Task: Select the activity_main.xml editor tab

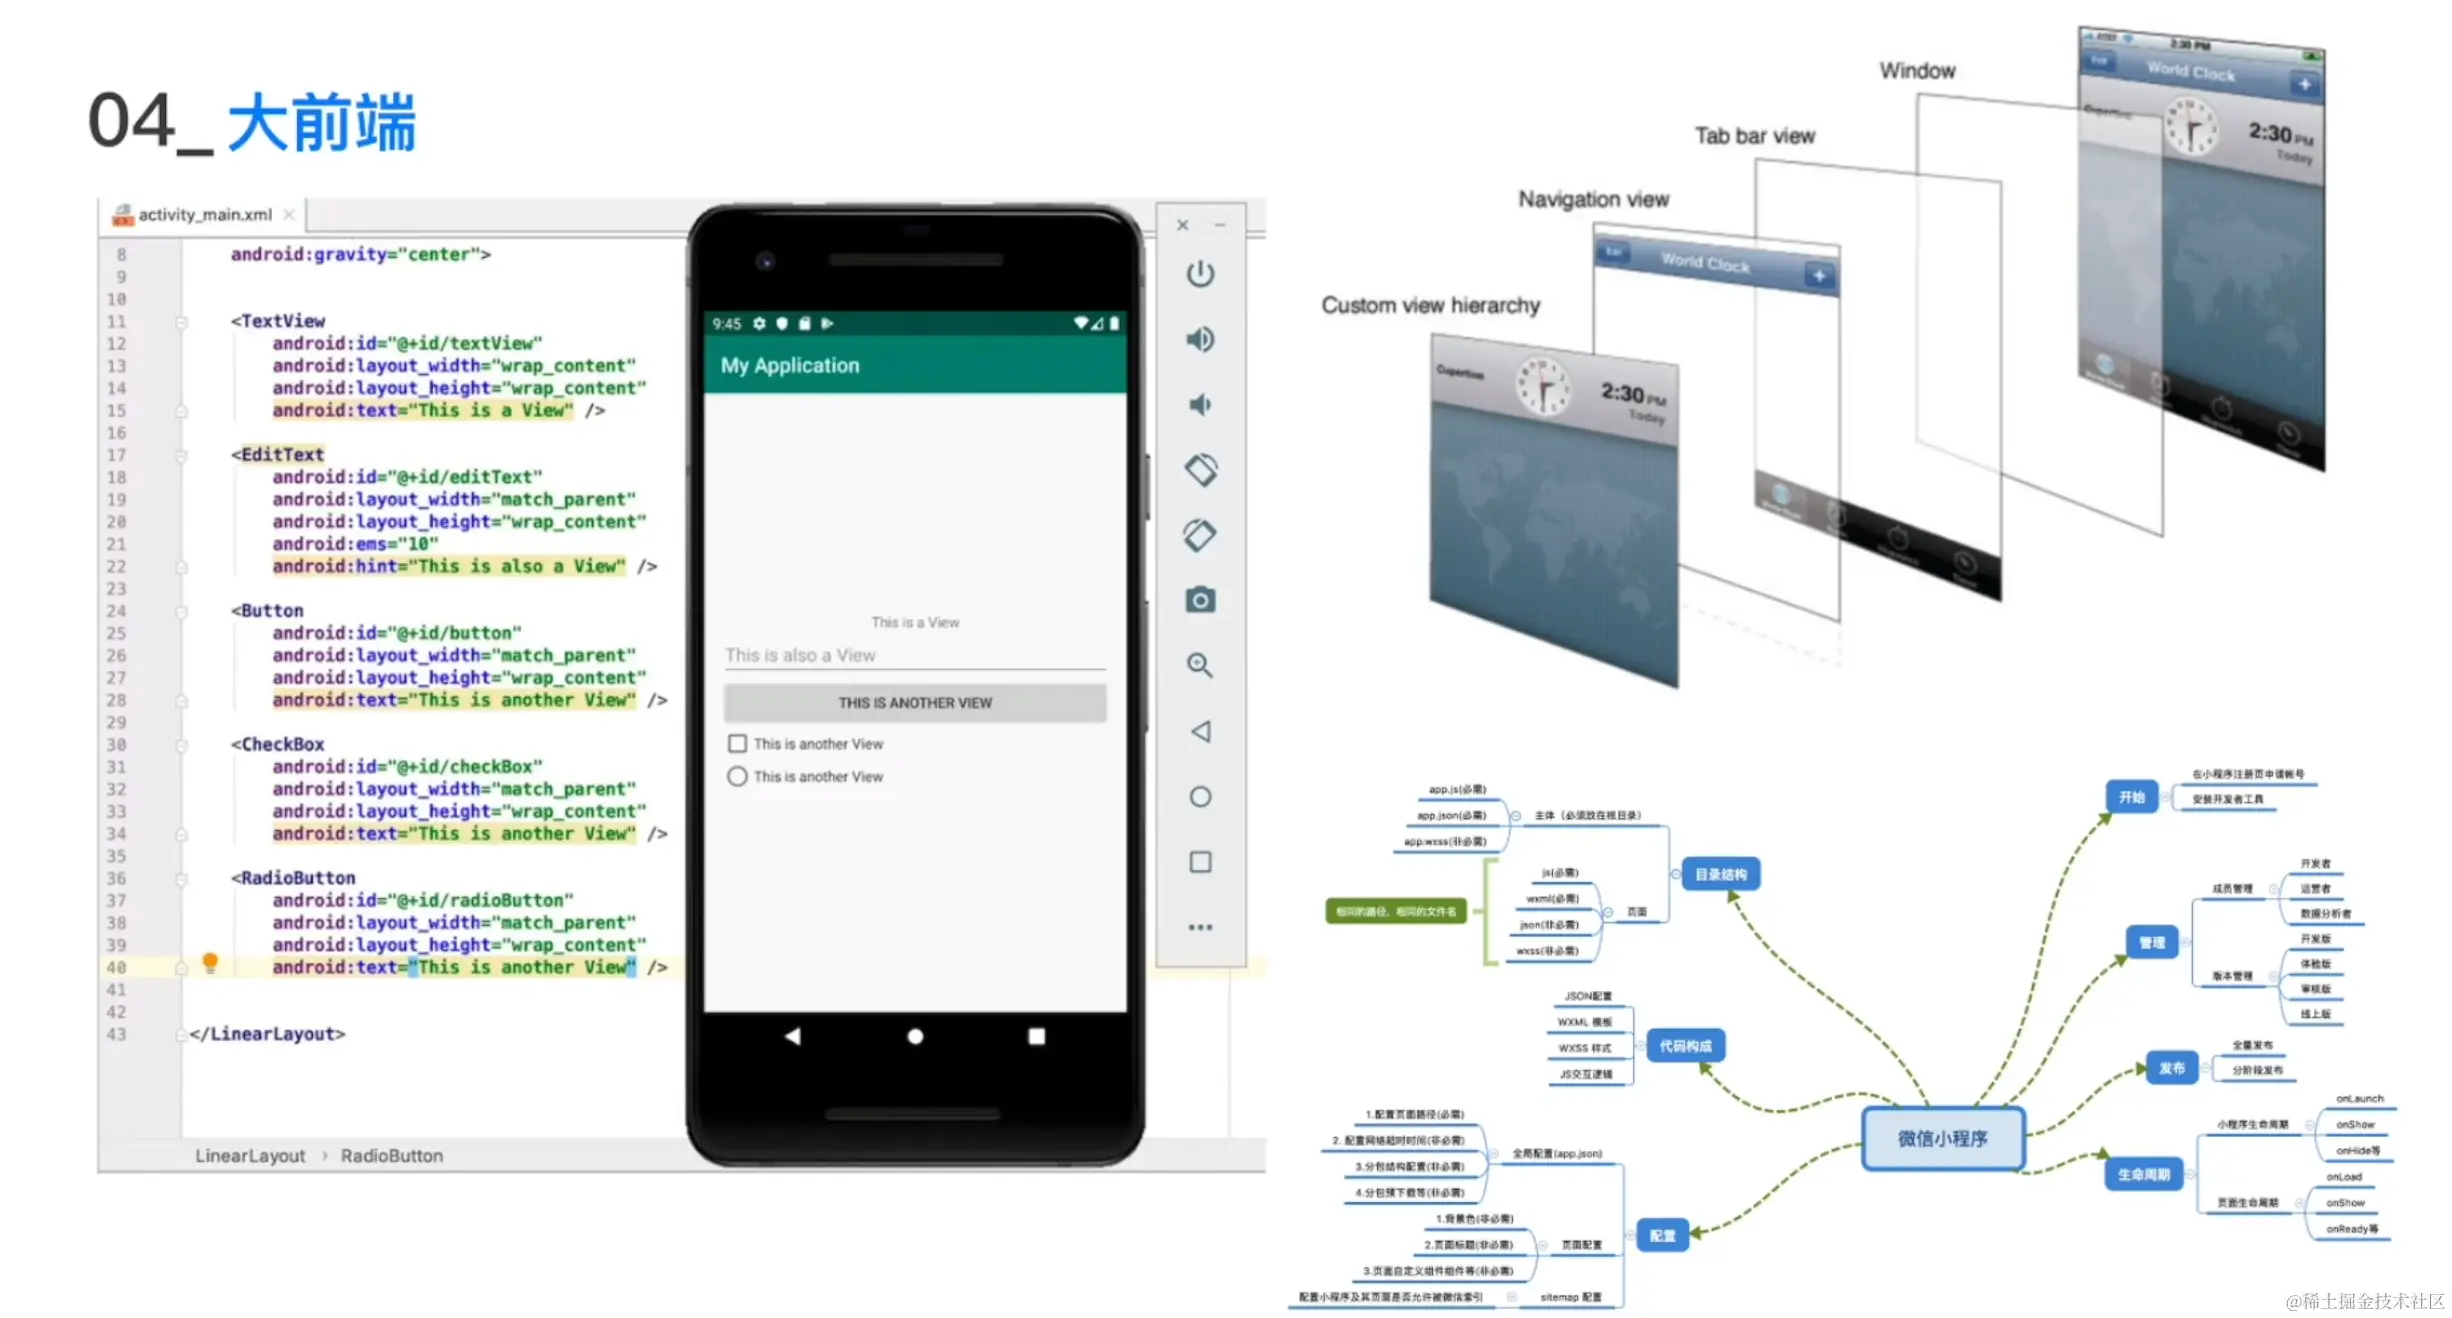Action: pyautogui.click(x=204, y=214)
